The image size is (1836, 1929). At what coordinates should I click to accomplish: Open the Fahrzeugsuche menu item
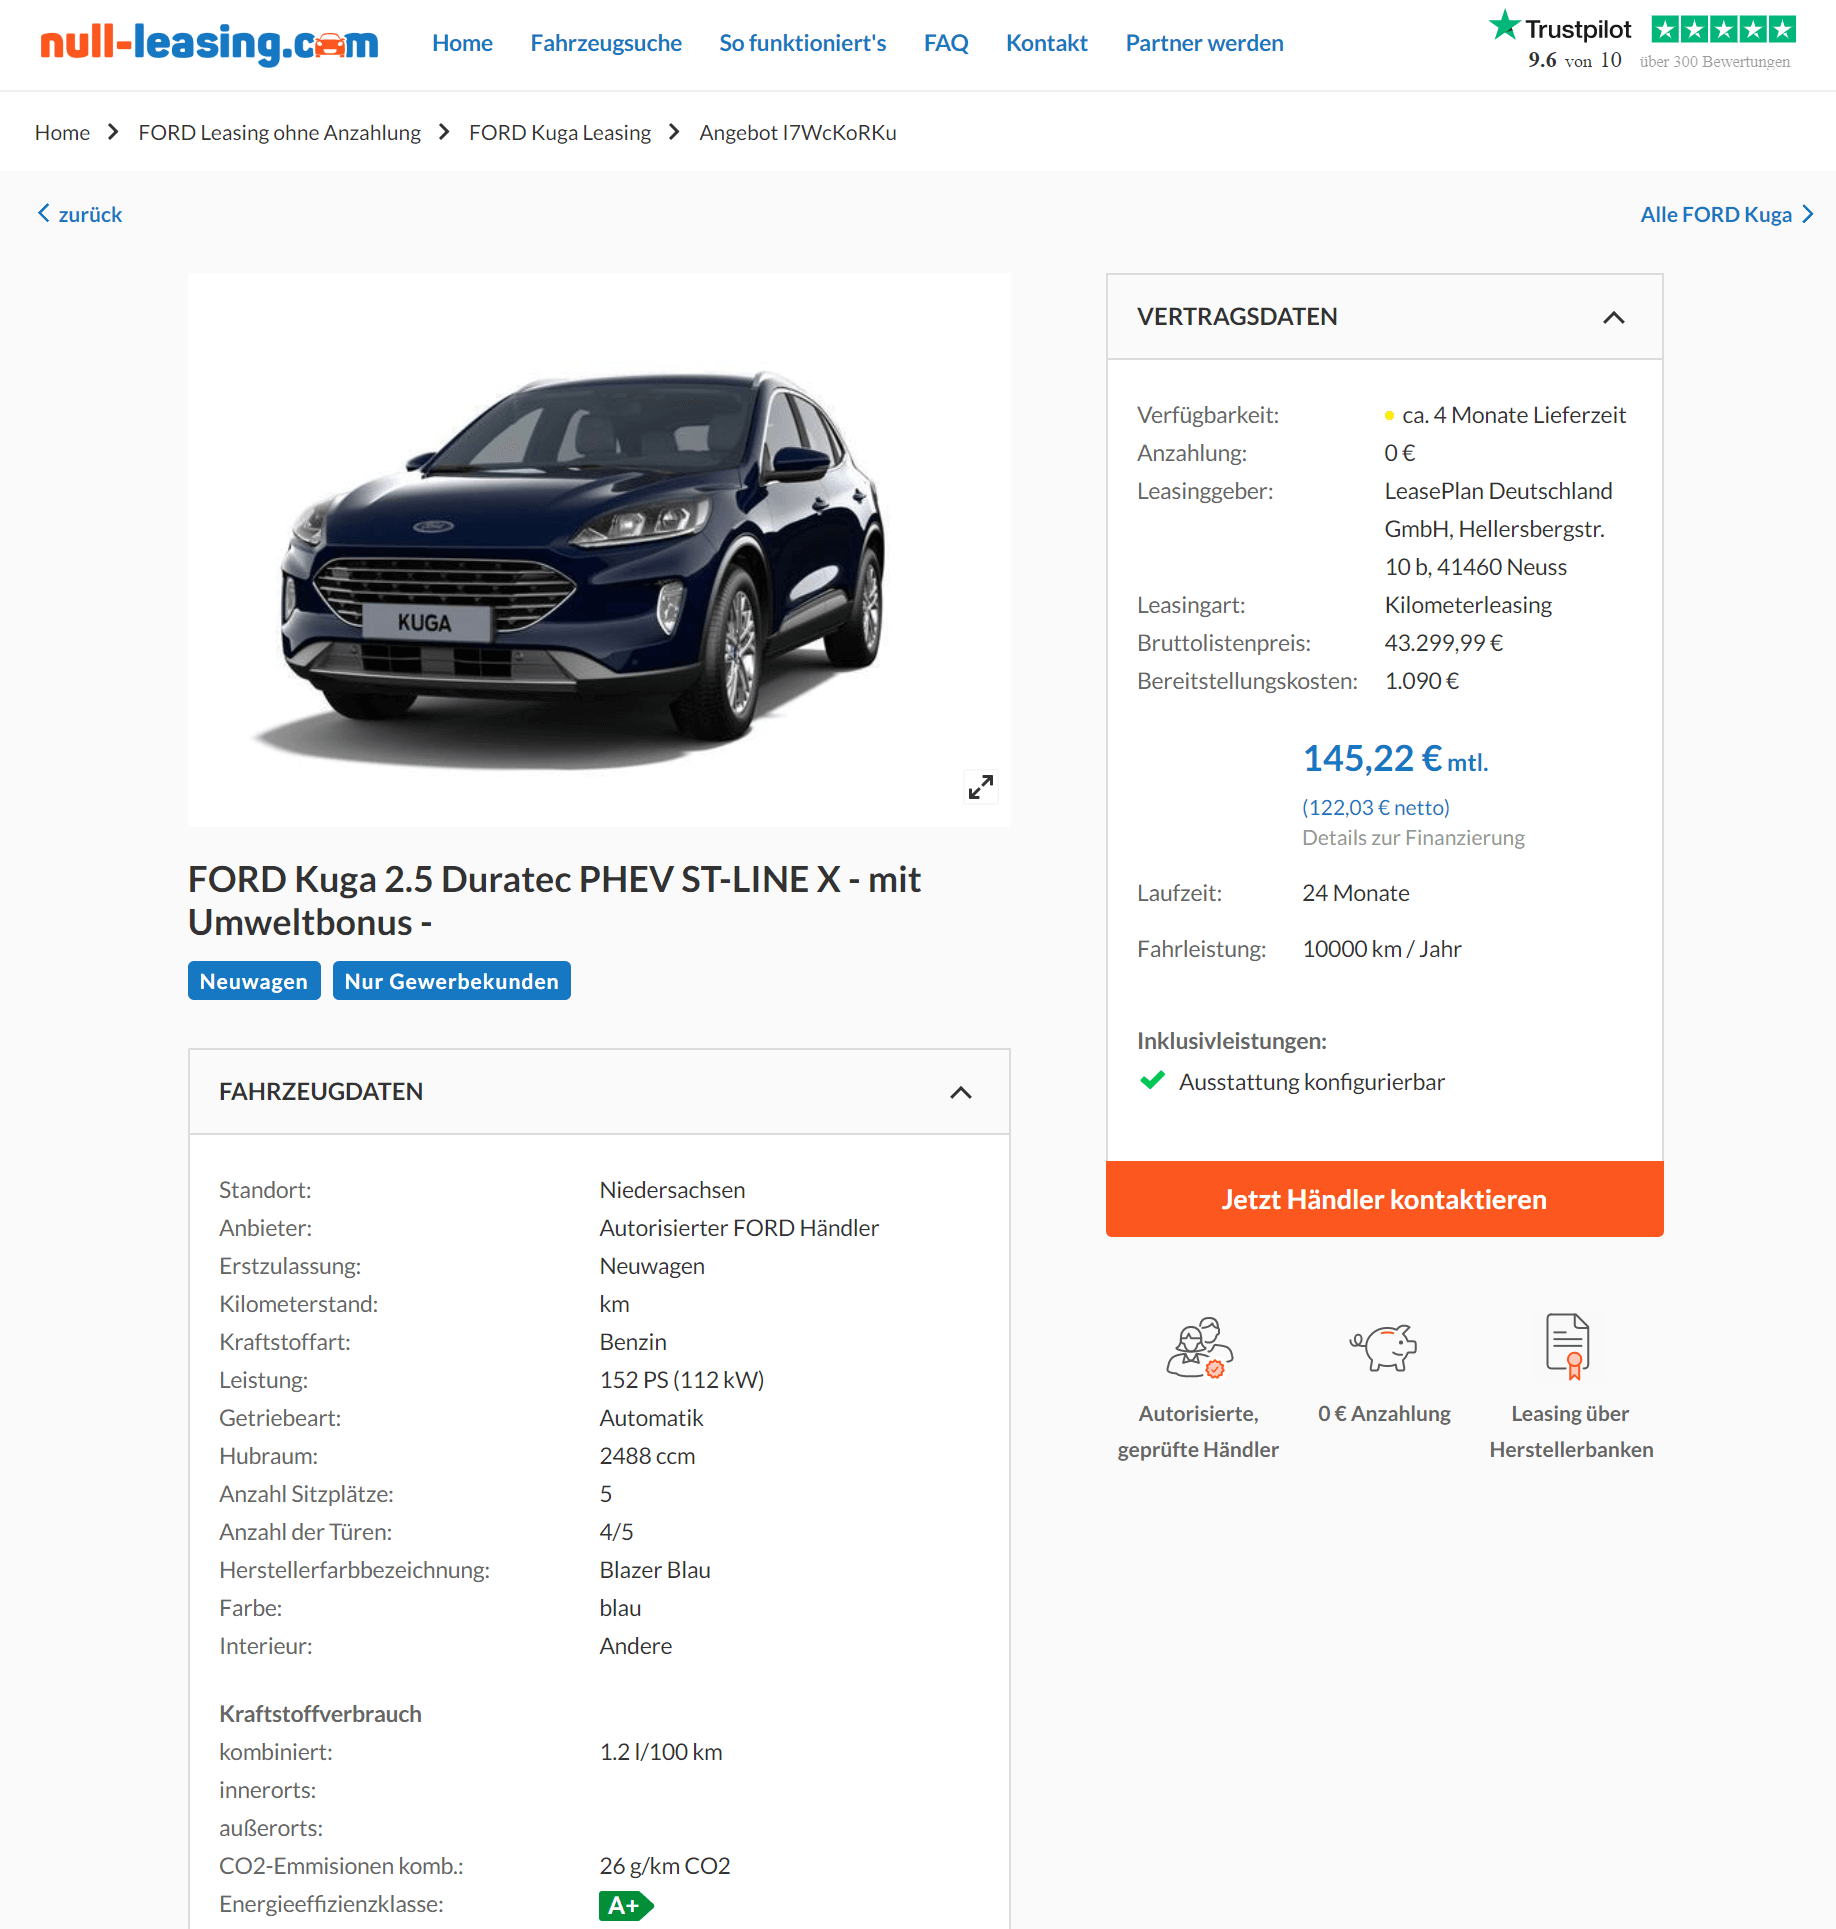coord(606,43)
